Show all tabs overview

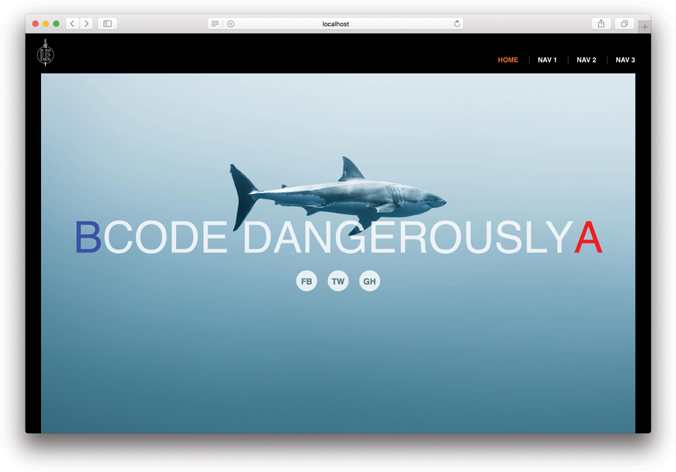tap(624, 24)
